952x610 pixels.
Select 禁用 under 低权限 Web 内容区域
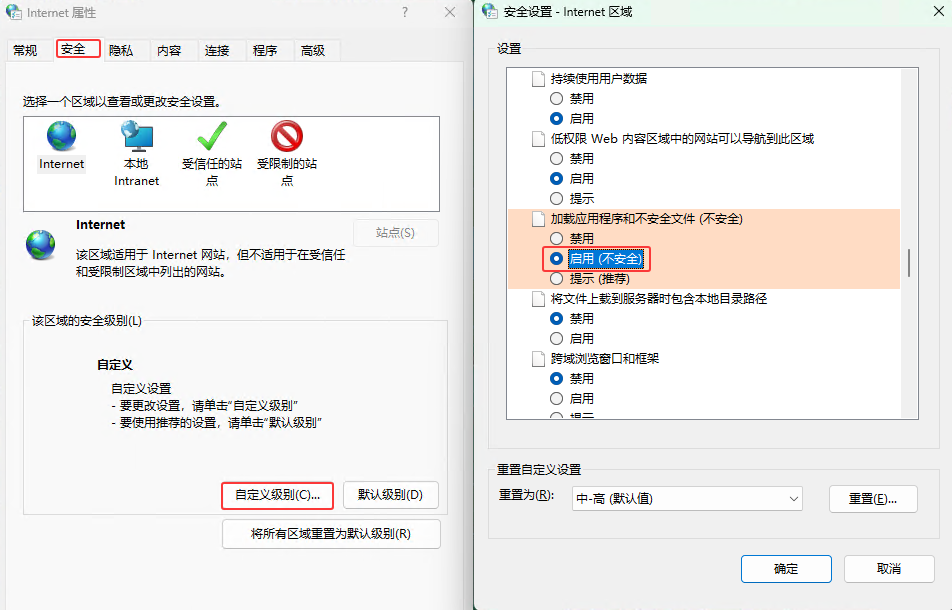point(556,158)
